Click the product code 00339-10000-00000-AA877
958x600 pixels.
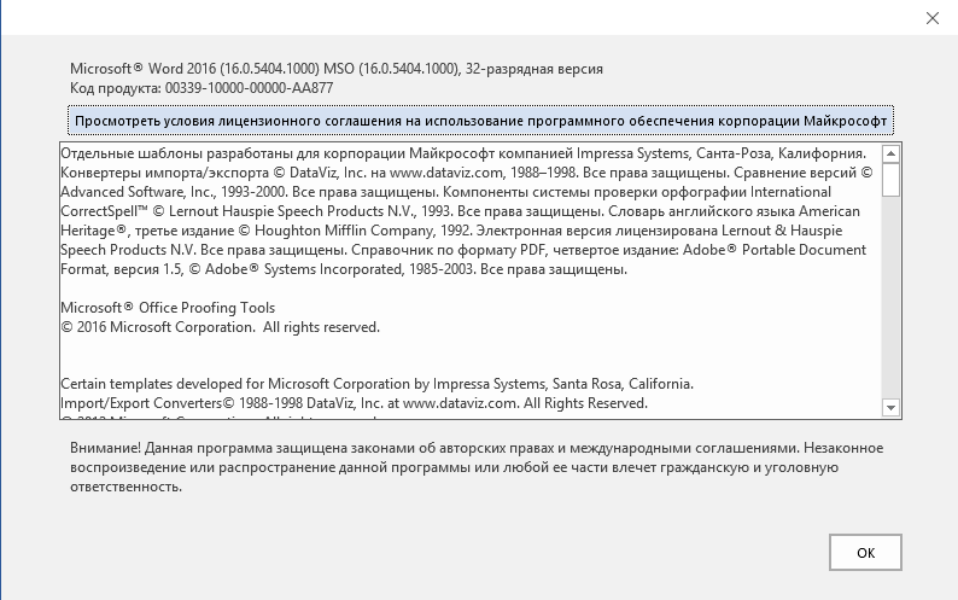coord(249,88)
